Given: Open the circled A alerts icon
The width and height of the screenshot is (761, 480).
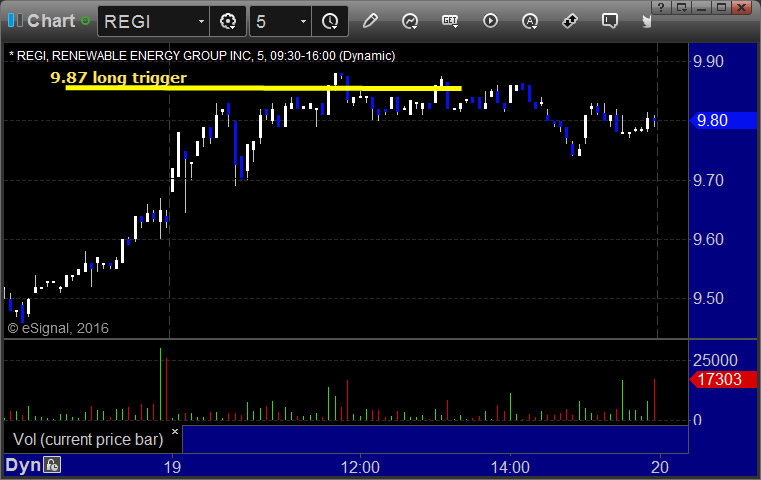Looking at the screenshot, I should [529, 21].
